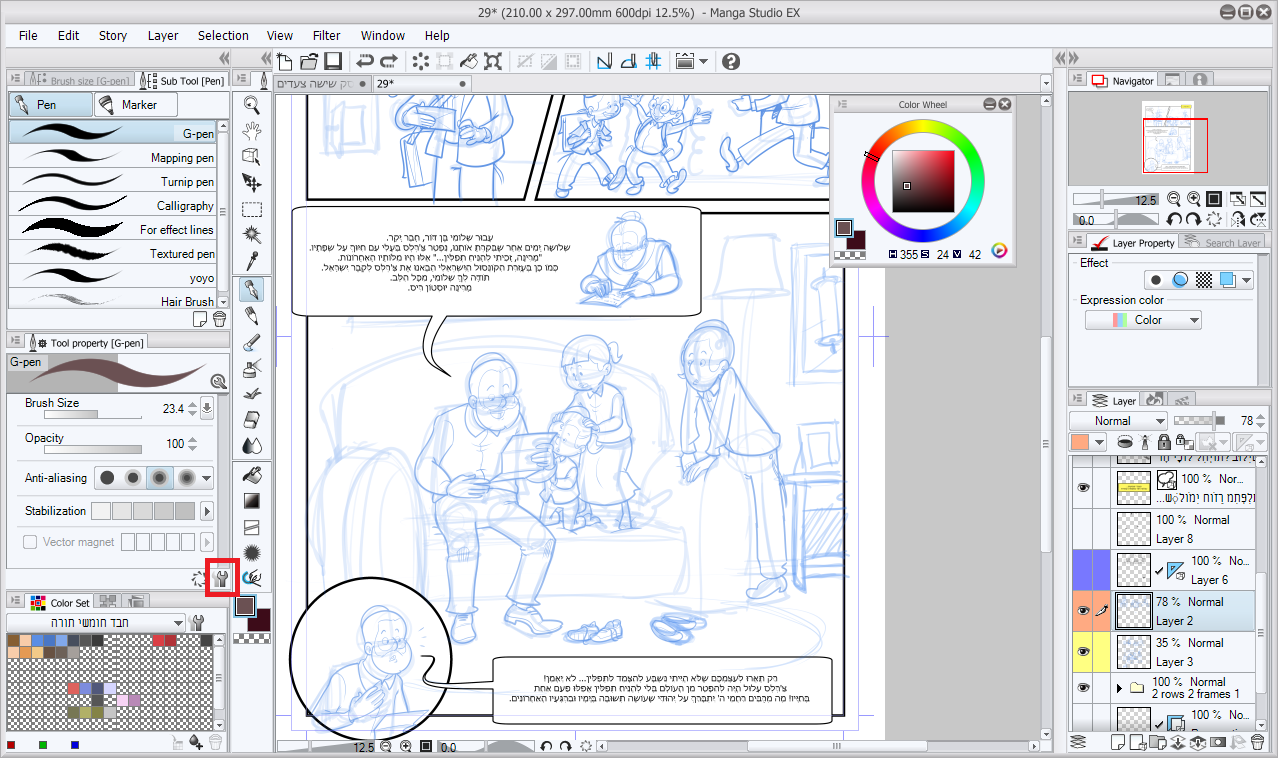Toggle visibility eye of Layer 2
The height and width of the screenshot is (758, 1278).
(x=1082, y=611)
